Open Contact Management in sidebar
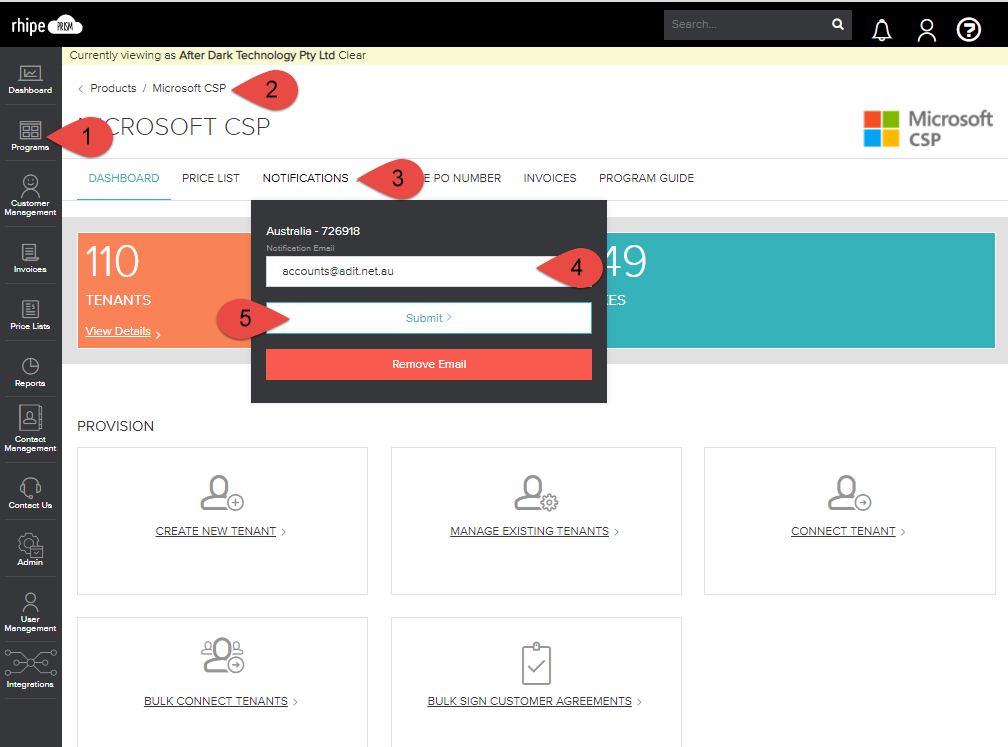 pyautogui.click(x=30, y=428)
